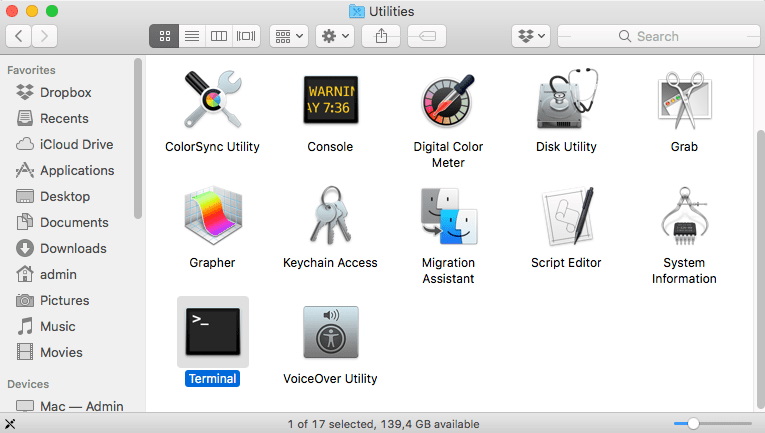Click the sidebar scrollbar
This screenshot has height=433, width=765.
click(138, 138)
